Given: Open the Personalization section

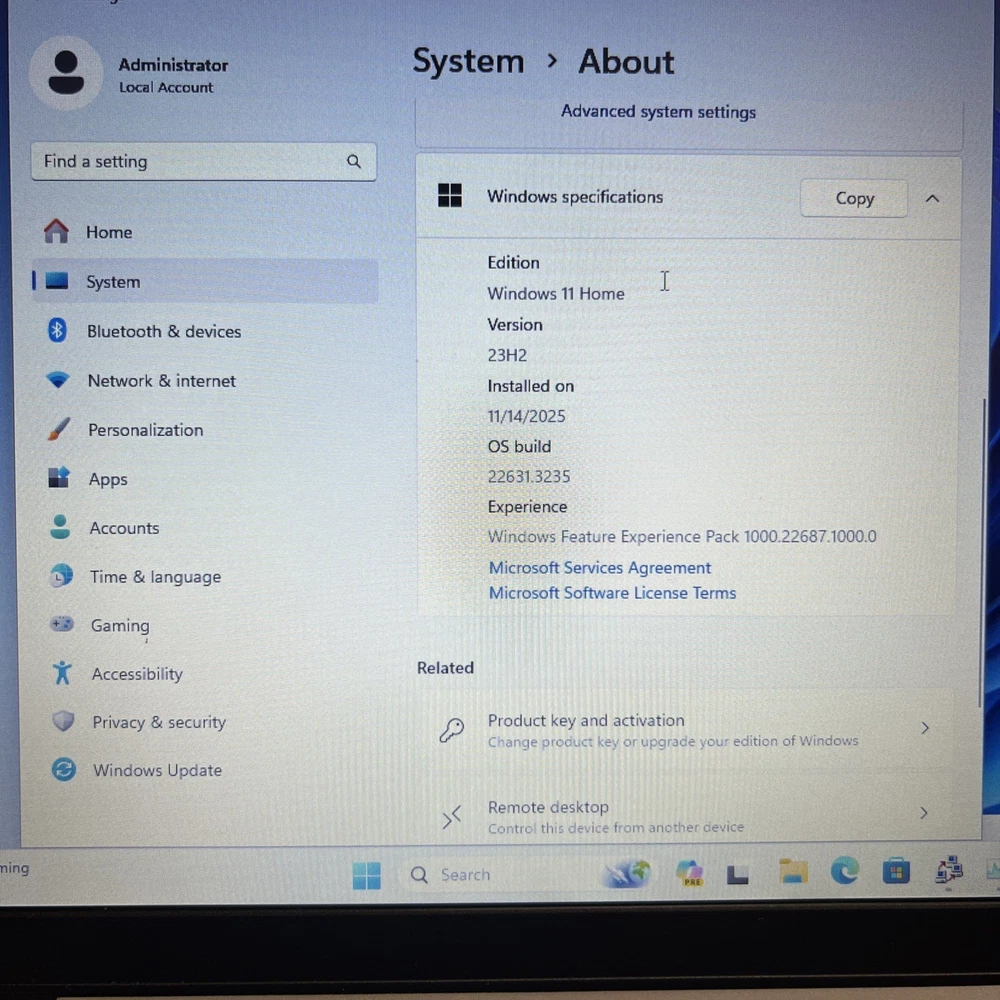Looking at the screenshot, I should 145,430.
